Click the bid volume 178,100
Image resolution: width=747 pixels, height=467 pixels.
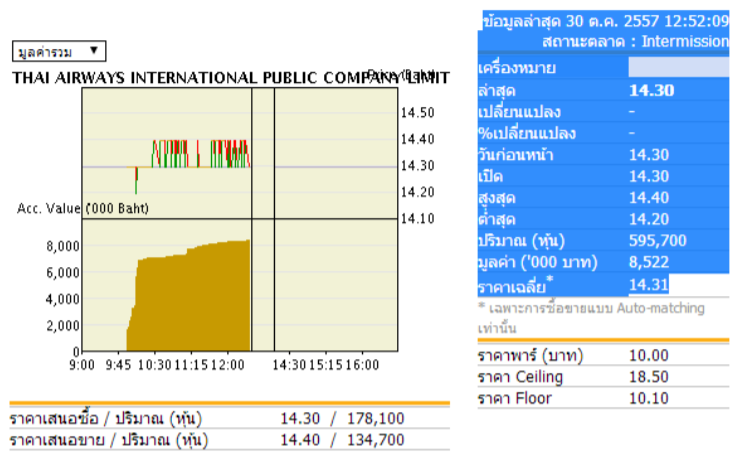(x=375, y=418)
